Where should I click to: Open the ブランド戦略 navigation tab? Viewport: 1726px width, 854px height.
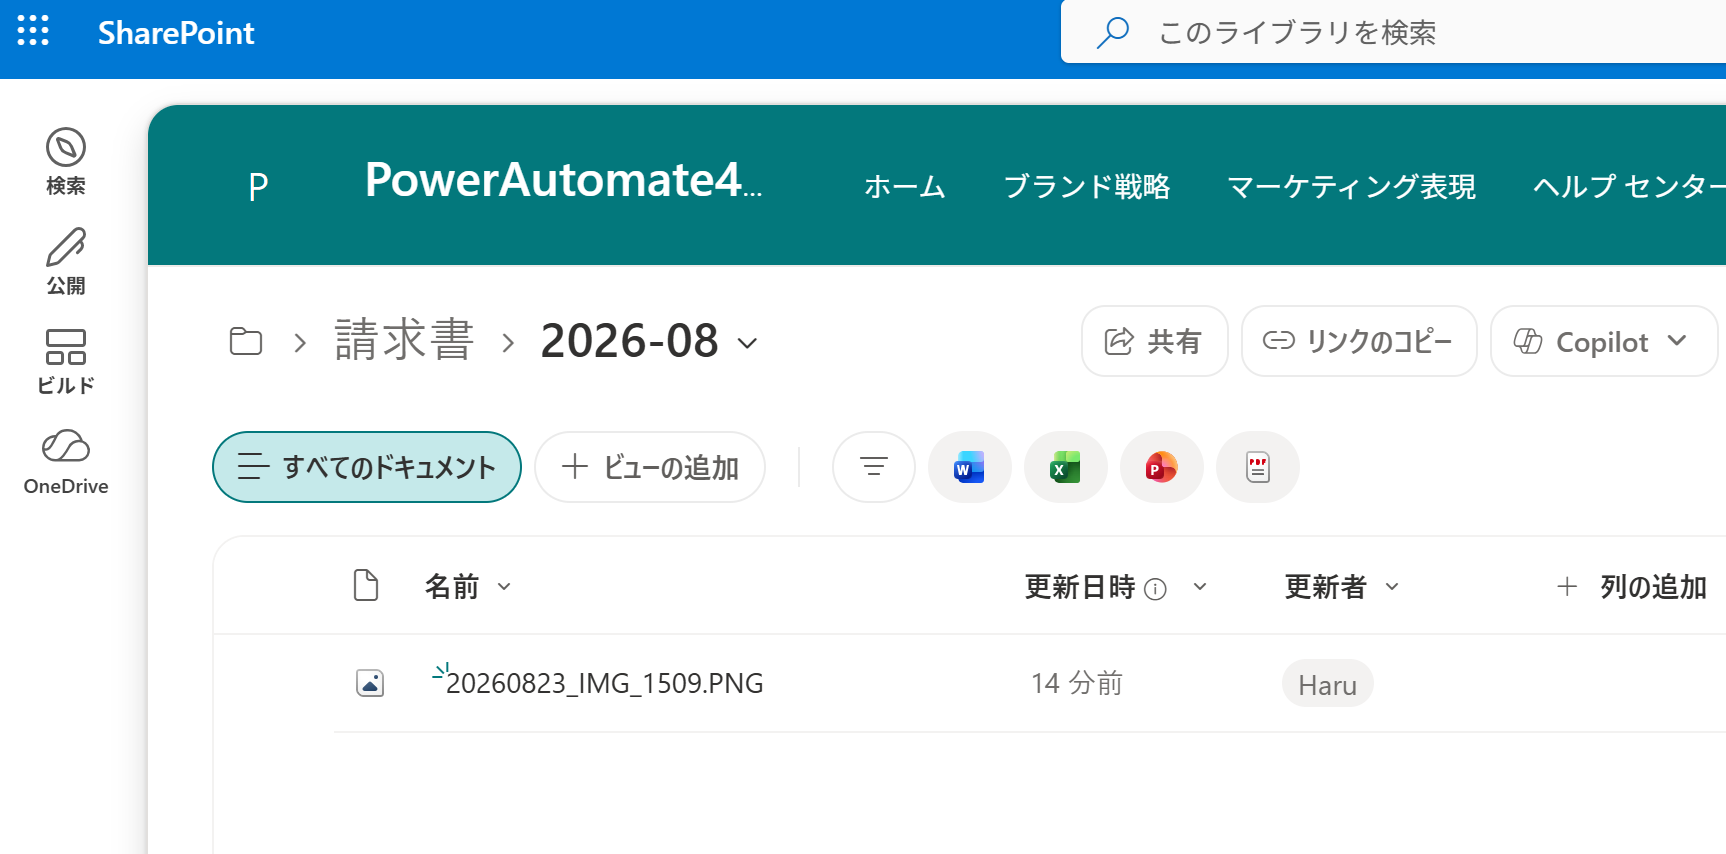(x=1087, y=187)
